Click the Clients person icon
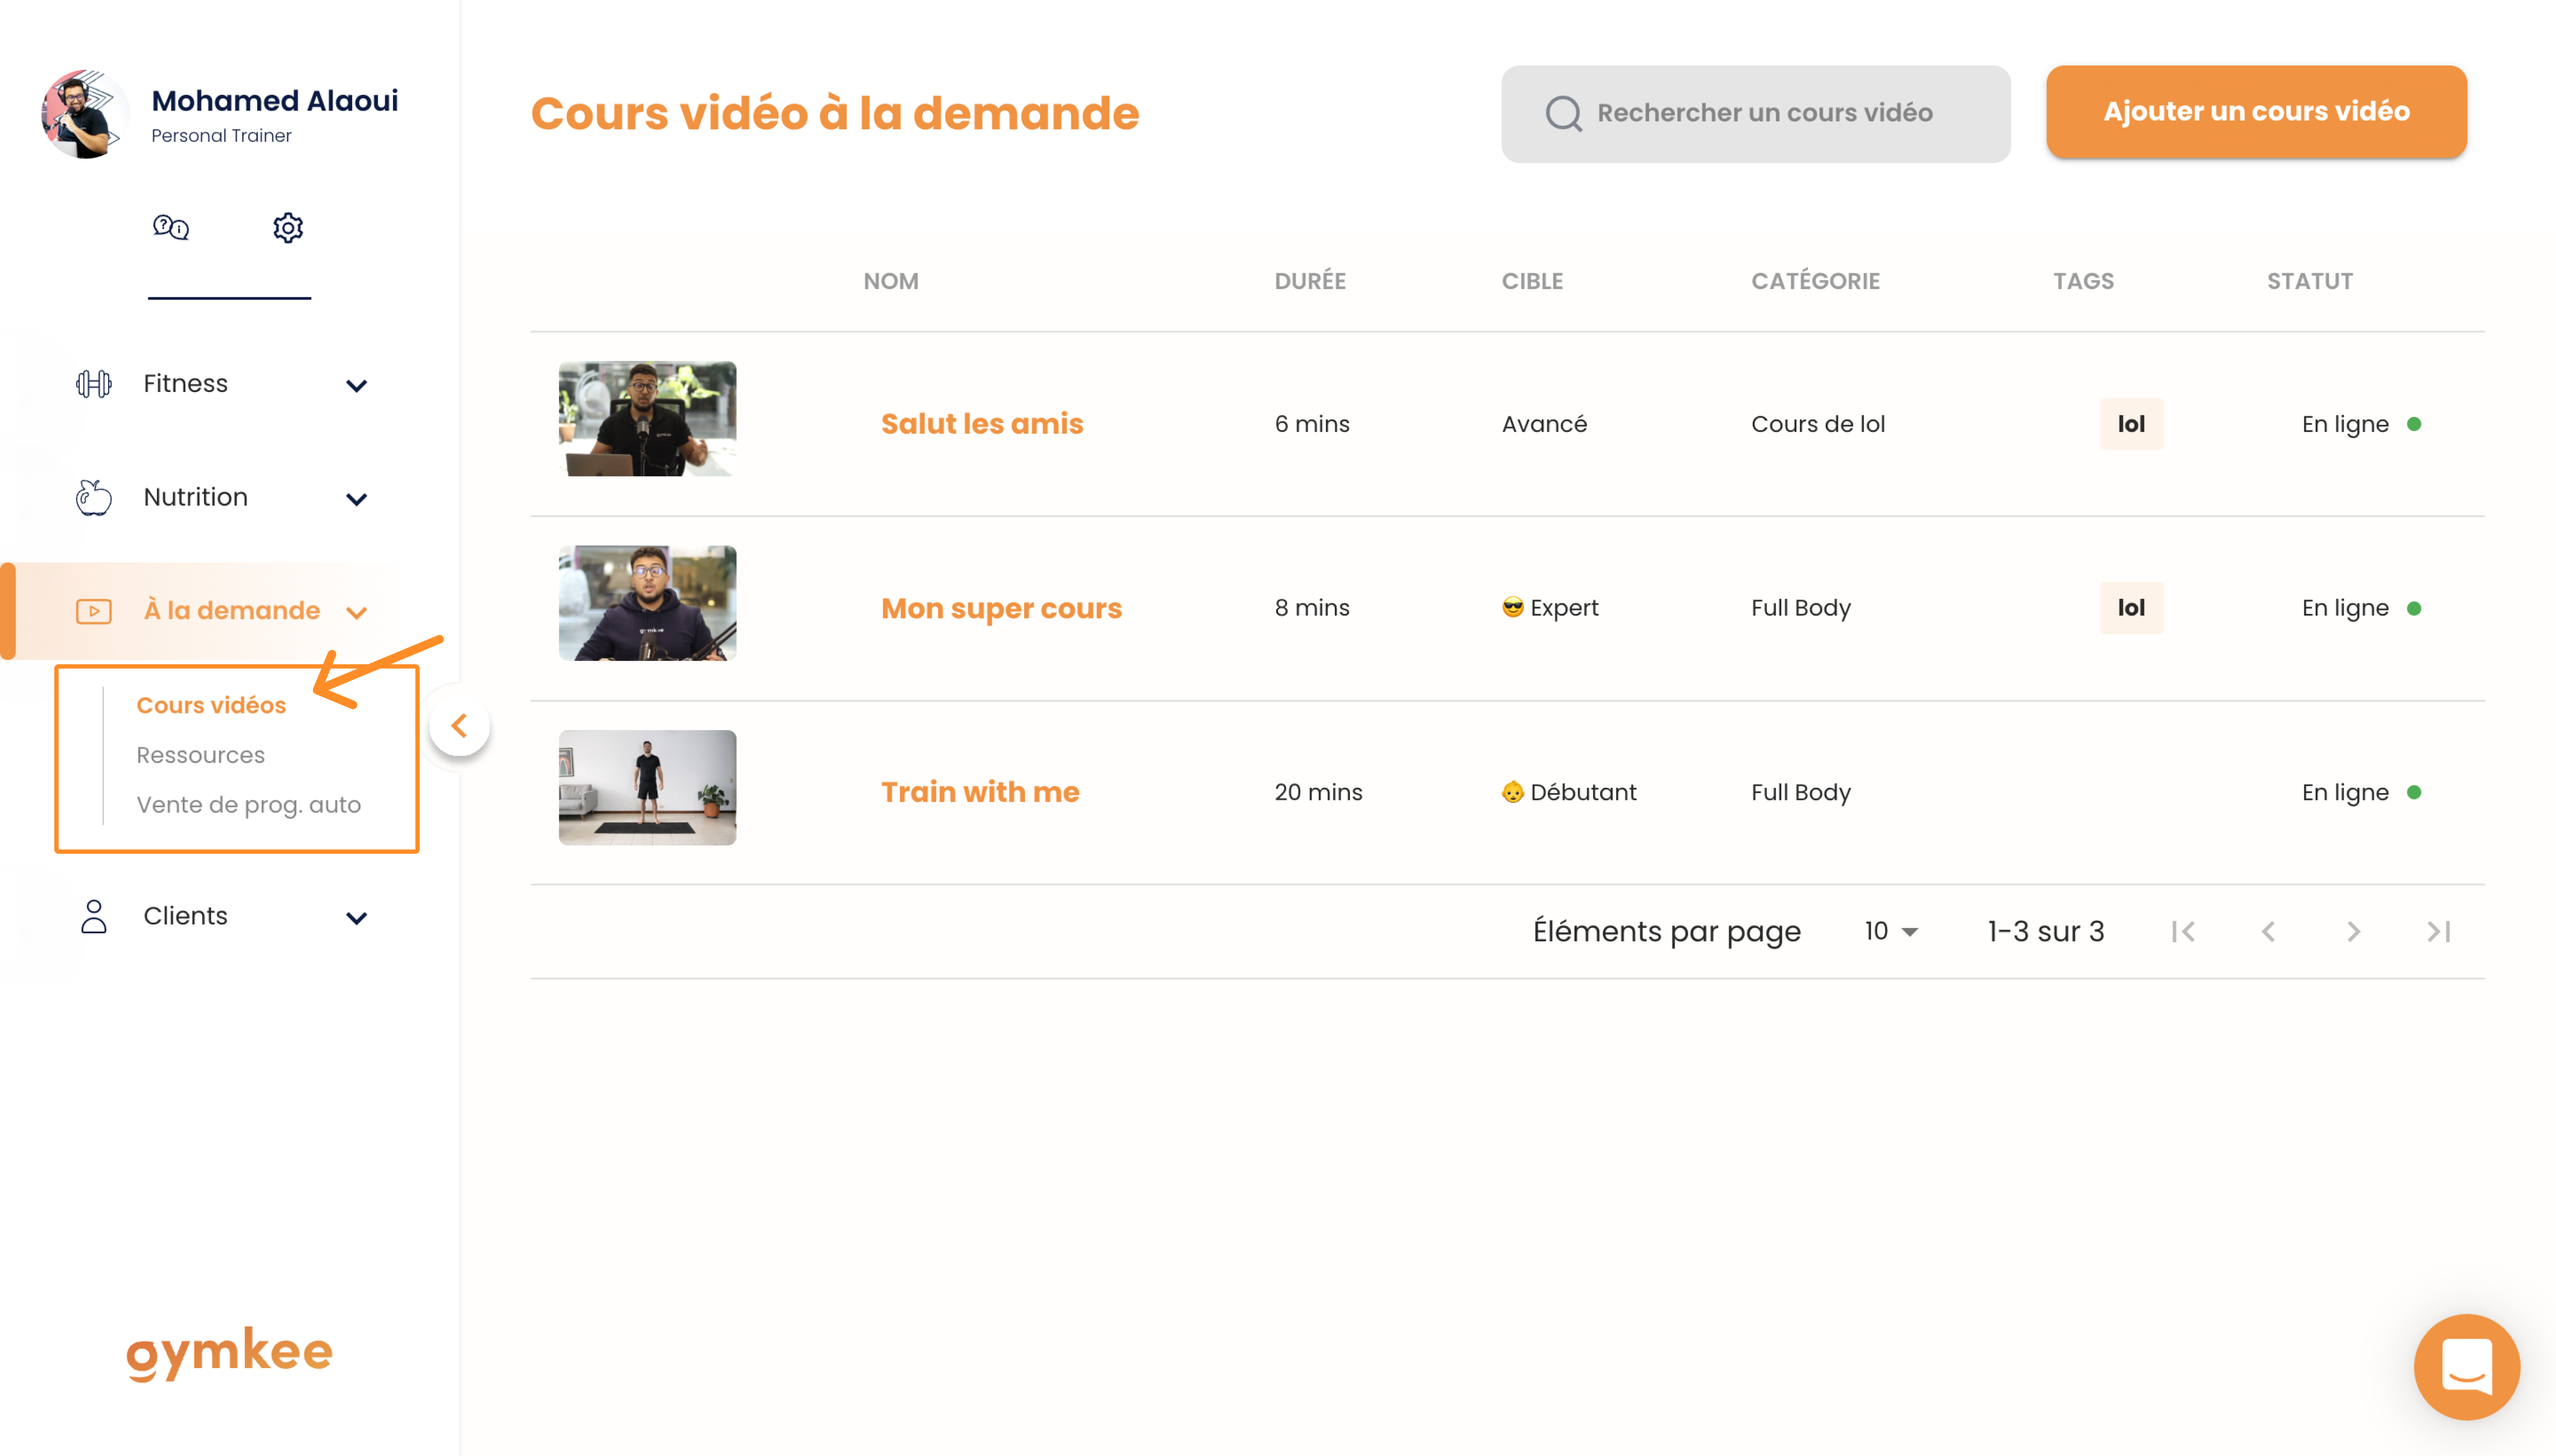Viewport: 2556px width, 1456px height. [x=94, y=916]
